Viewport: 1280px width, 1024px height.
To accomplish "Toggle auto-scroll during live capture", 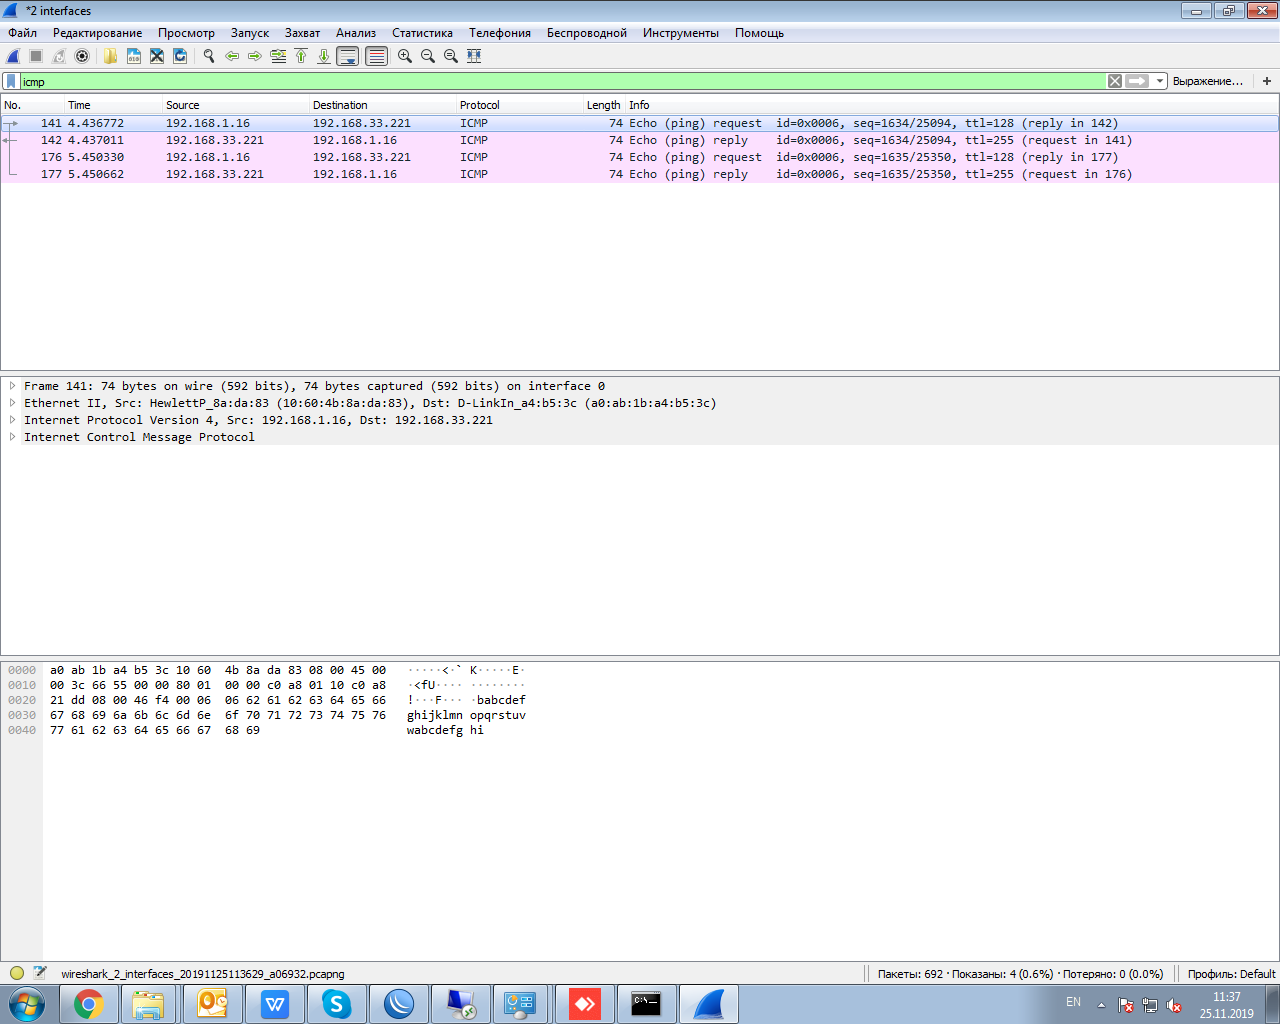I will [x=347, y=56].
